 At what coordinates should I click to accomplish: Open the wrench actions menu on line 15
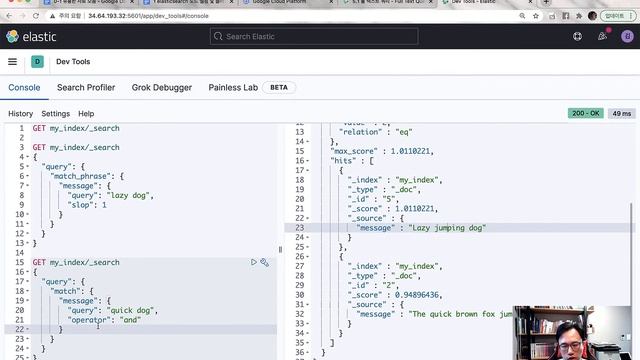pos(264,262)
